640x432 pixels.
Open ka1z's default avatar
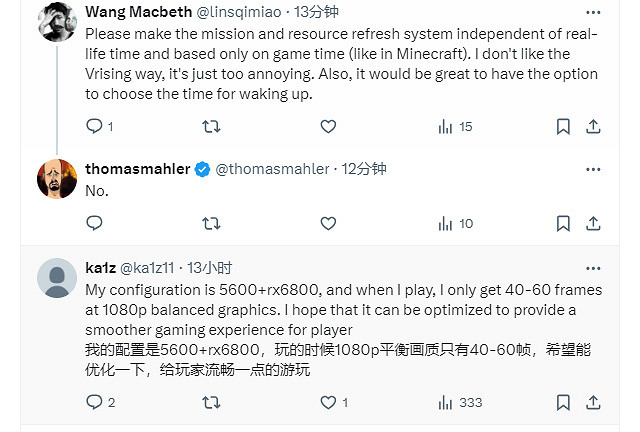click(57, 278)
